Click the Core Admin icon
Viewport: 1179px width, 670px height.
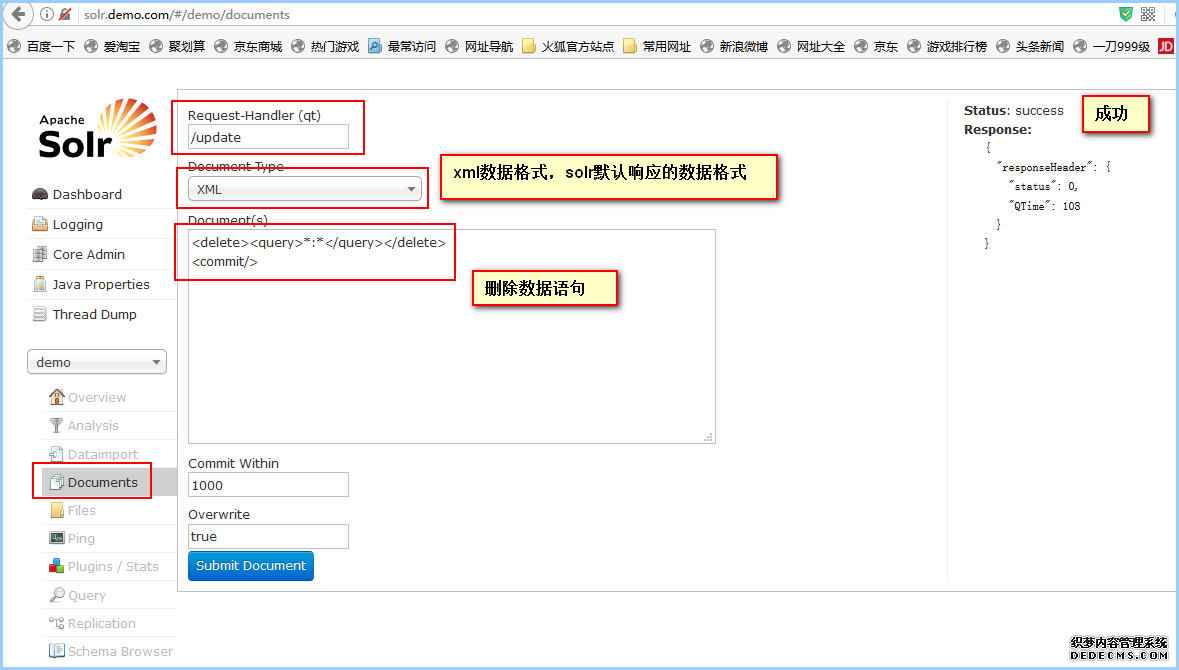tap(40, 255)
